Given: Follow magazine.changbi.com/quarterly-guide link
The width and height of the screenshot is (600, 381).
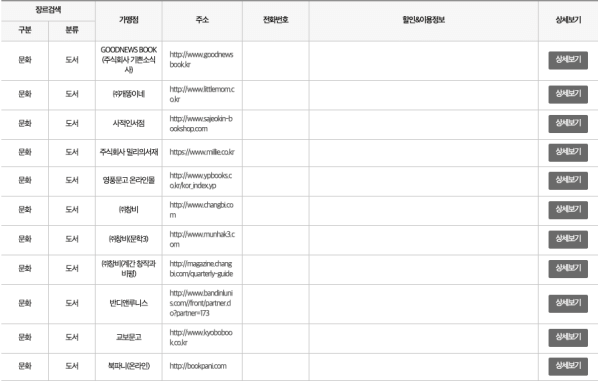Looking at the screenshot, I should [201, 269].
